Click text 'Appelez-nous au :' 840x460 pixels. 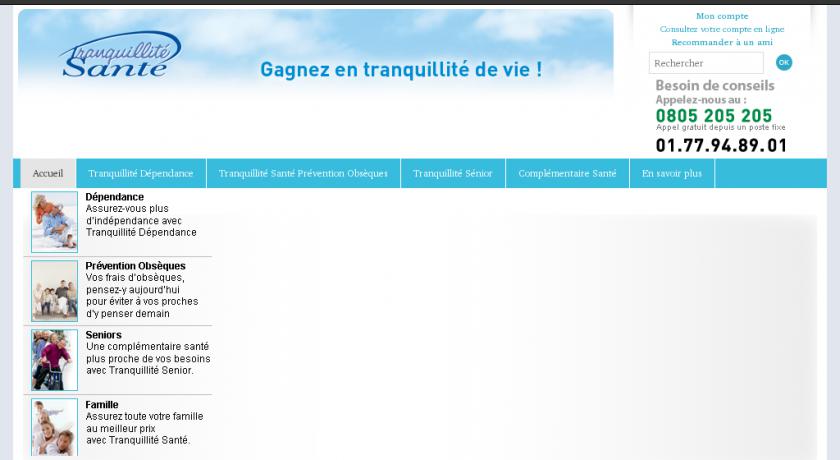[701, 100]
